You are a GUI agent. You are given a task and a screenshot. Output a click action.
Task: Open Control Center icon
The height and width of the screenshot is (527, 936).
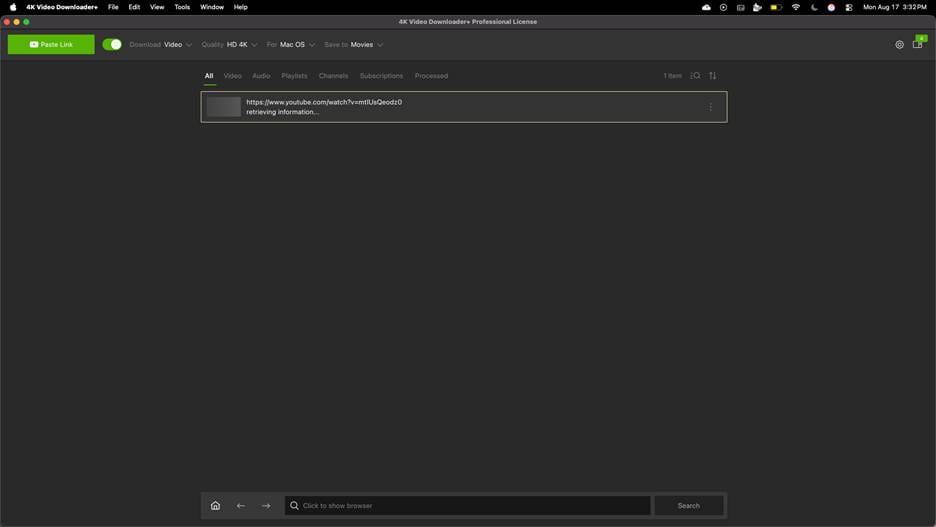pos(849,7)
